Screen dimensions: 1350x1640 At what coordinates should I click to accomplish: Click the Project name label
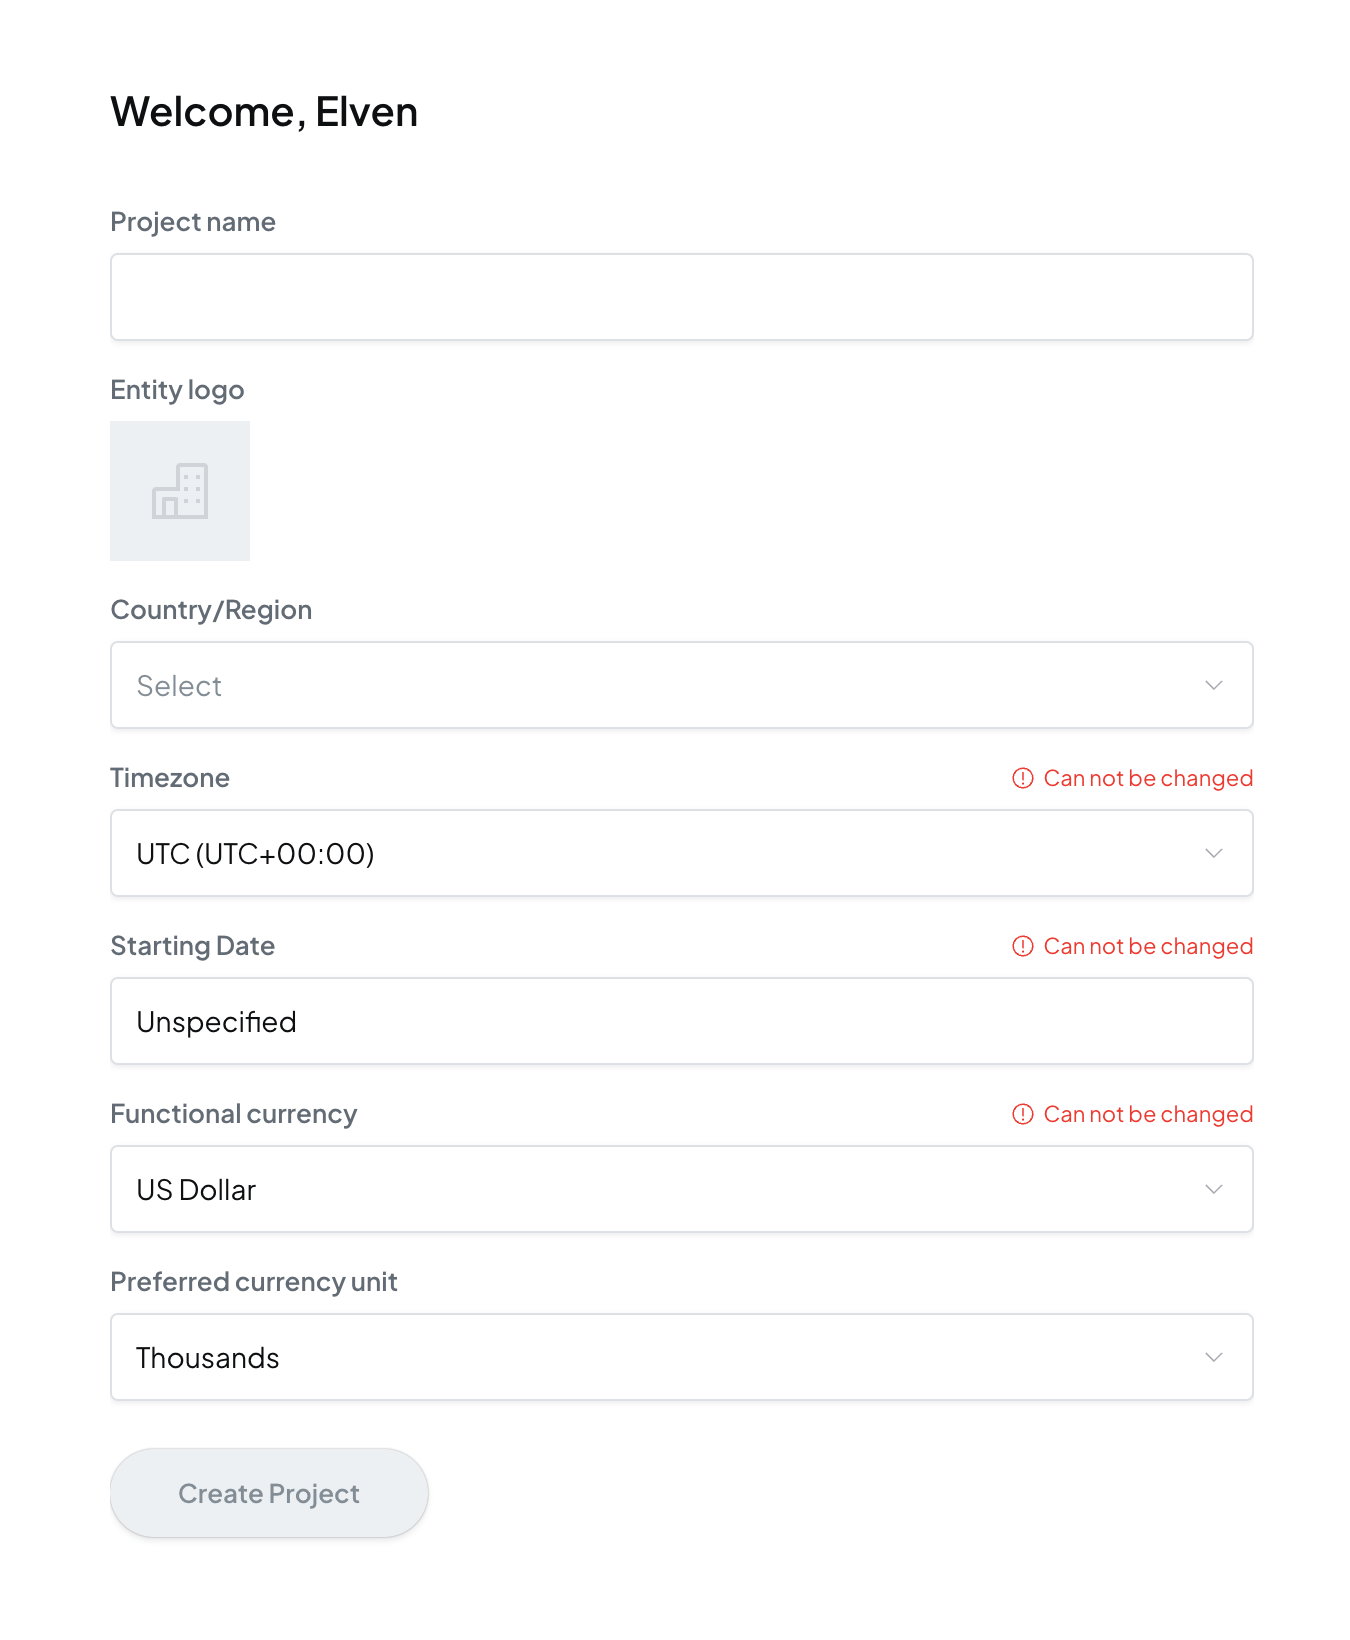pos(193,222)
